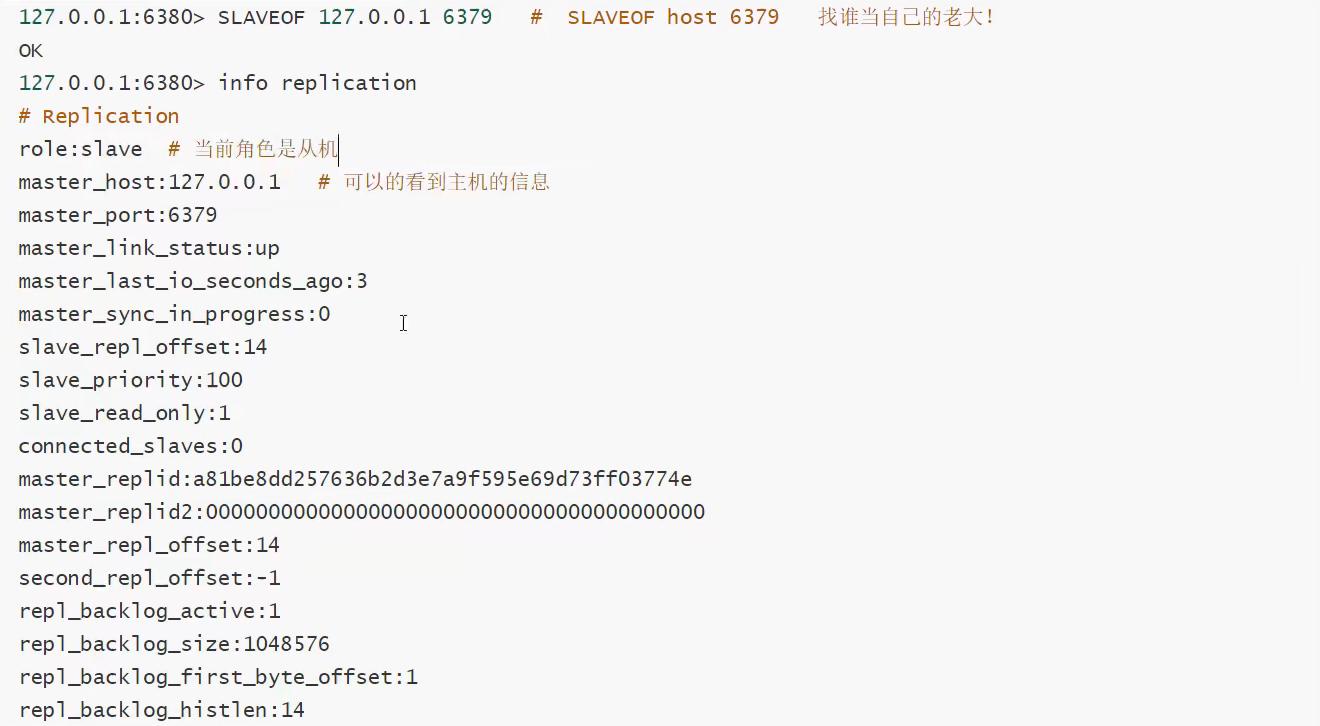This screenshot has width=1320, height=726.
Task: Click repl_backlog_size:1048576 line
Action: [x=174, y=644]
